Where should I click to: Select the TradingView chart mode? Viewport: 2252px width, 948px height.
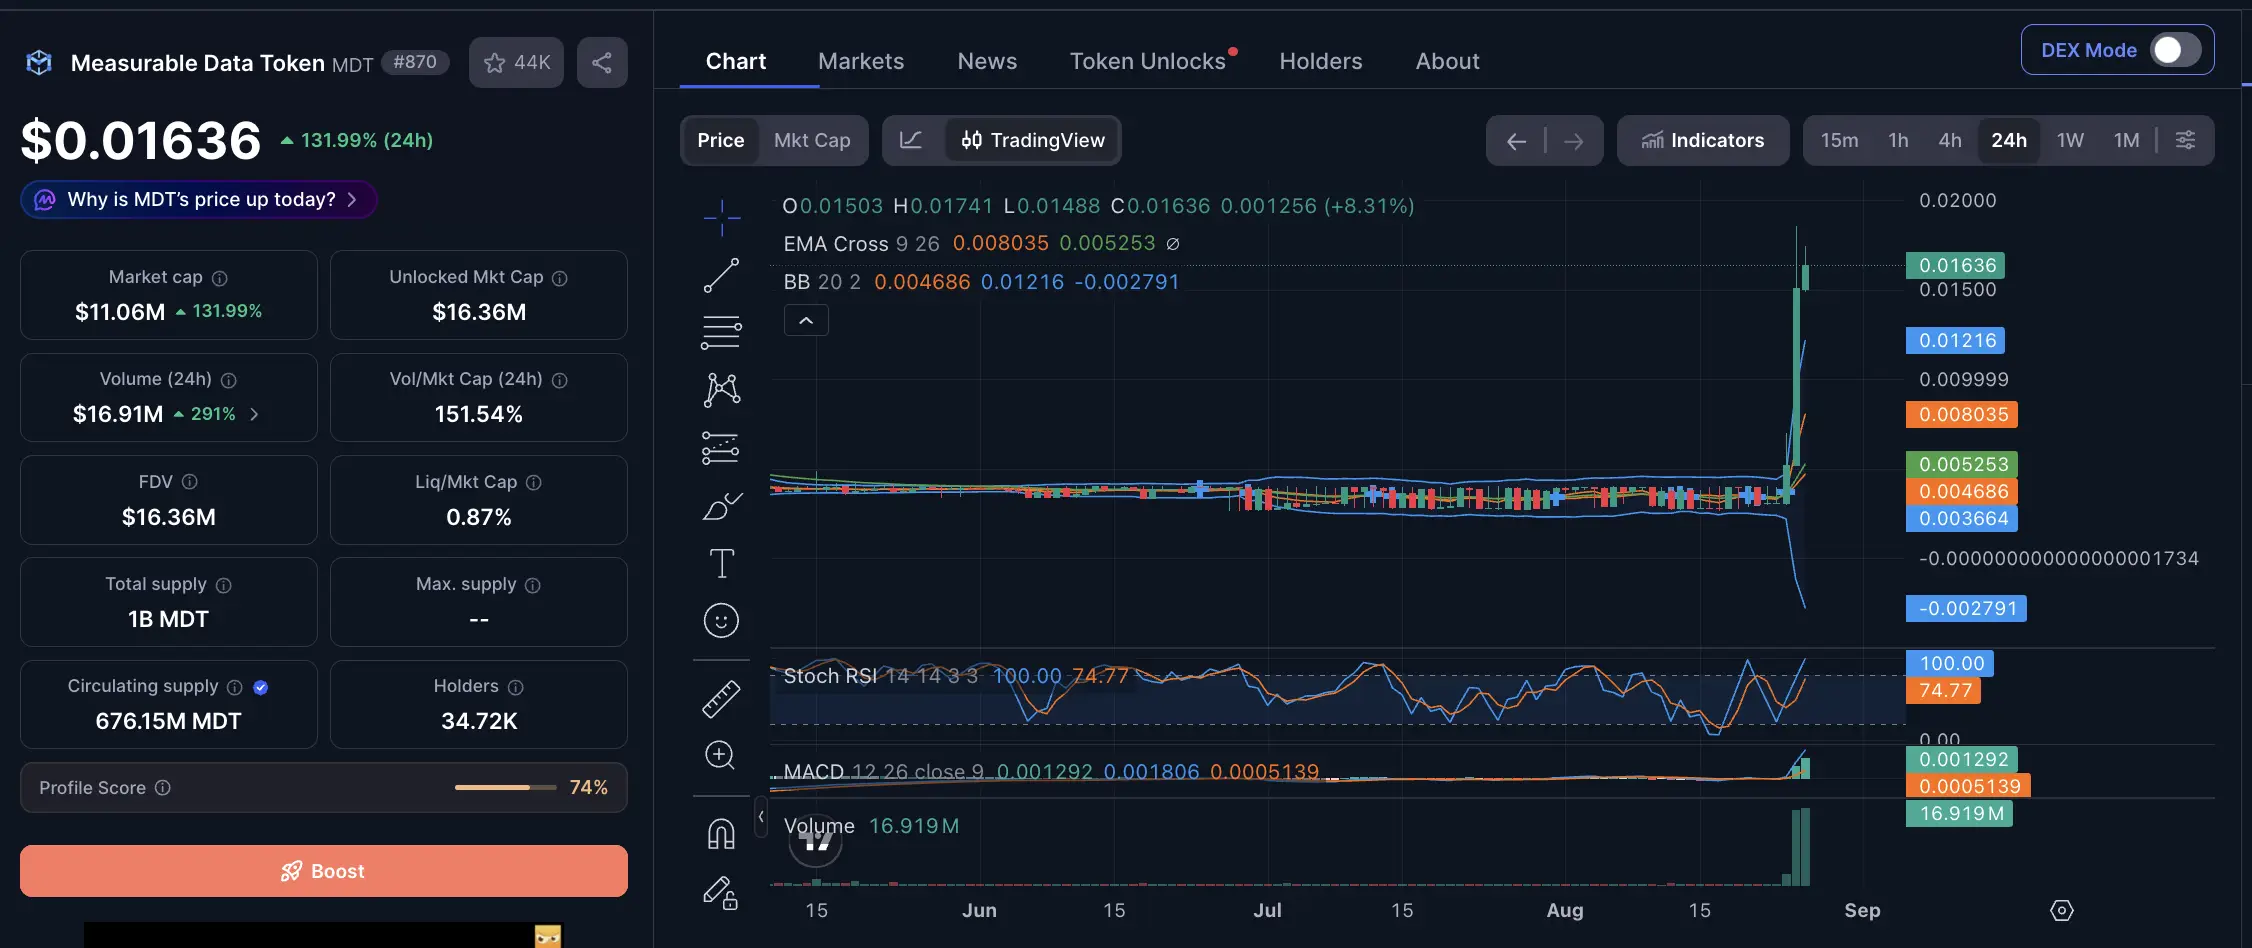point(1033,140)
